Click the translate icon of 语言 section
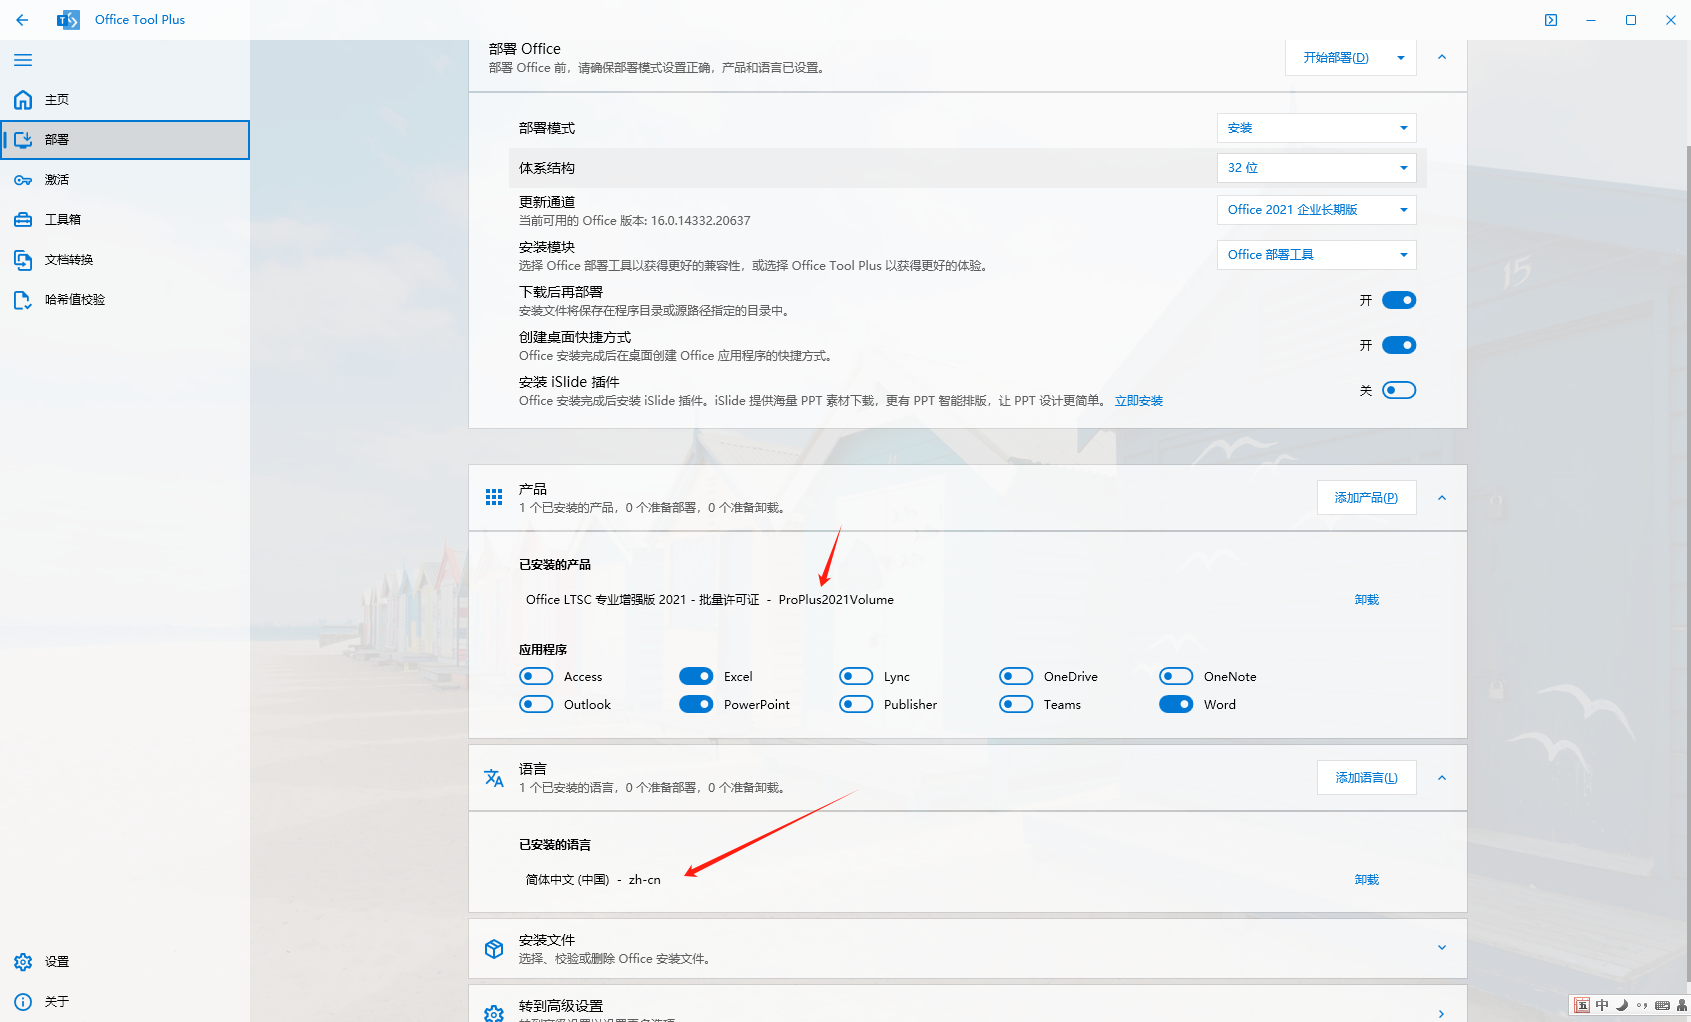Viewport: 1691px width, 1022px height. point(494,778)
